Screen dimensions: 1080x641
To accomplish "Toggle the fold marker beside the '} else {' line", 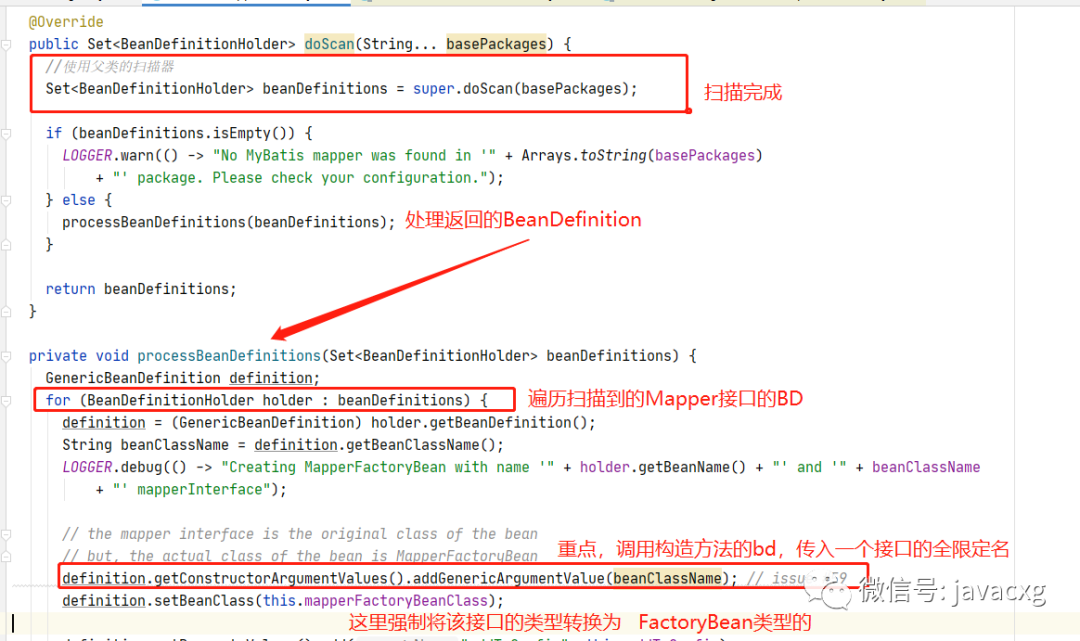I will (6, 200).
